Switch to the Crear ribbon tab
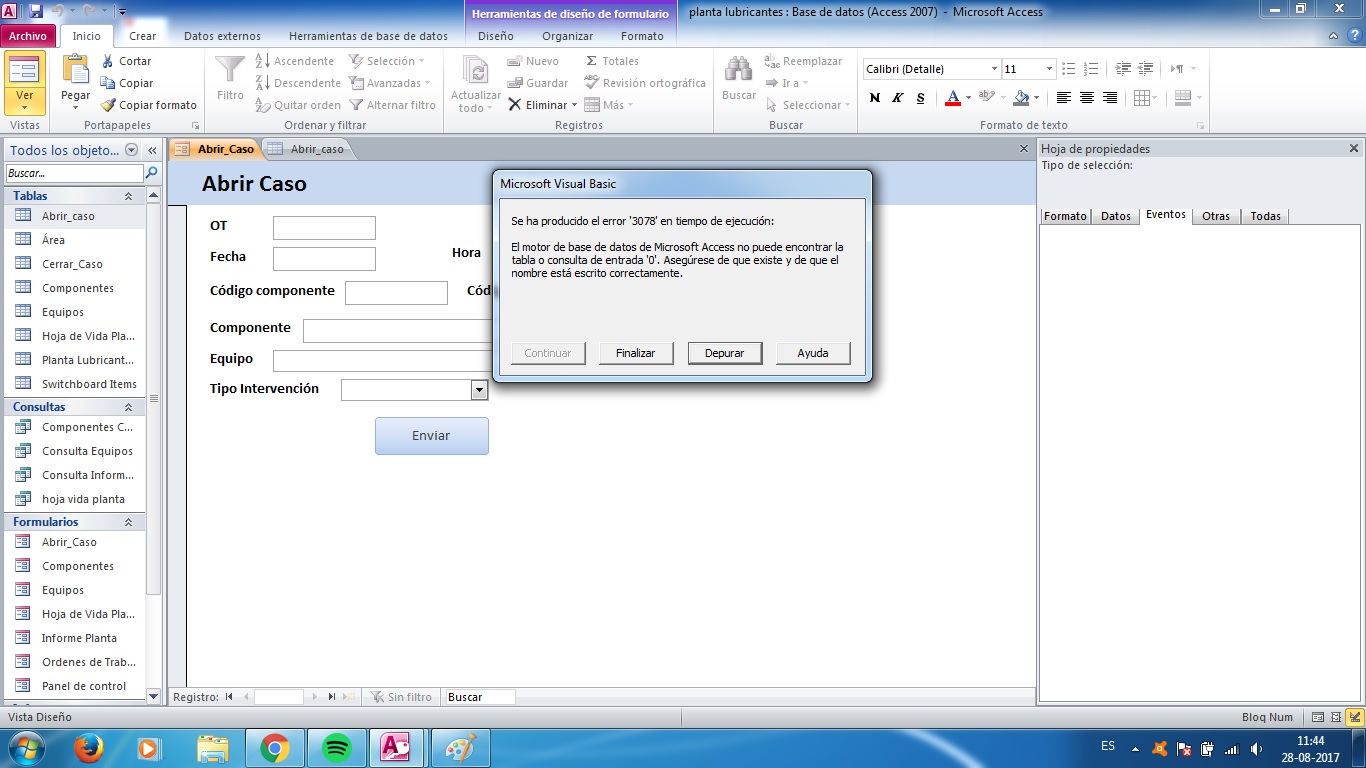 [143, 36]
